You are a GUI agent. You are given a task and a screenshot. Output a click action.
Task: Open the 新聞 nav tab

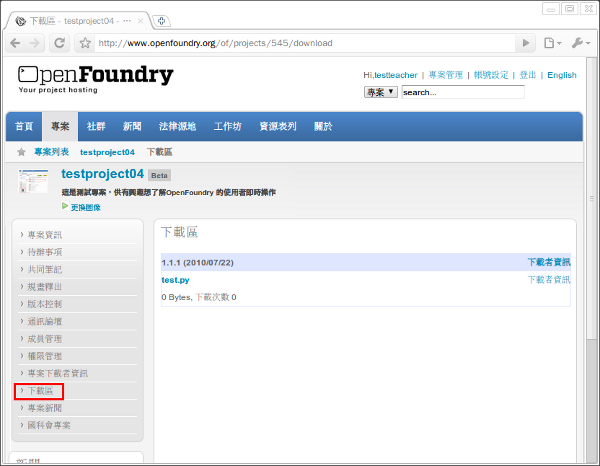click(132, 126)
